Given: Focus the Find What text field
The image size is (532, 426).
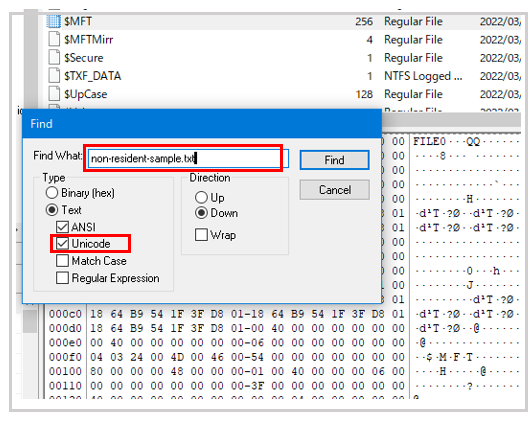Looking at the screenshot, I should coord(188,158).
